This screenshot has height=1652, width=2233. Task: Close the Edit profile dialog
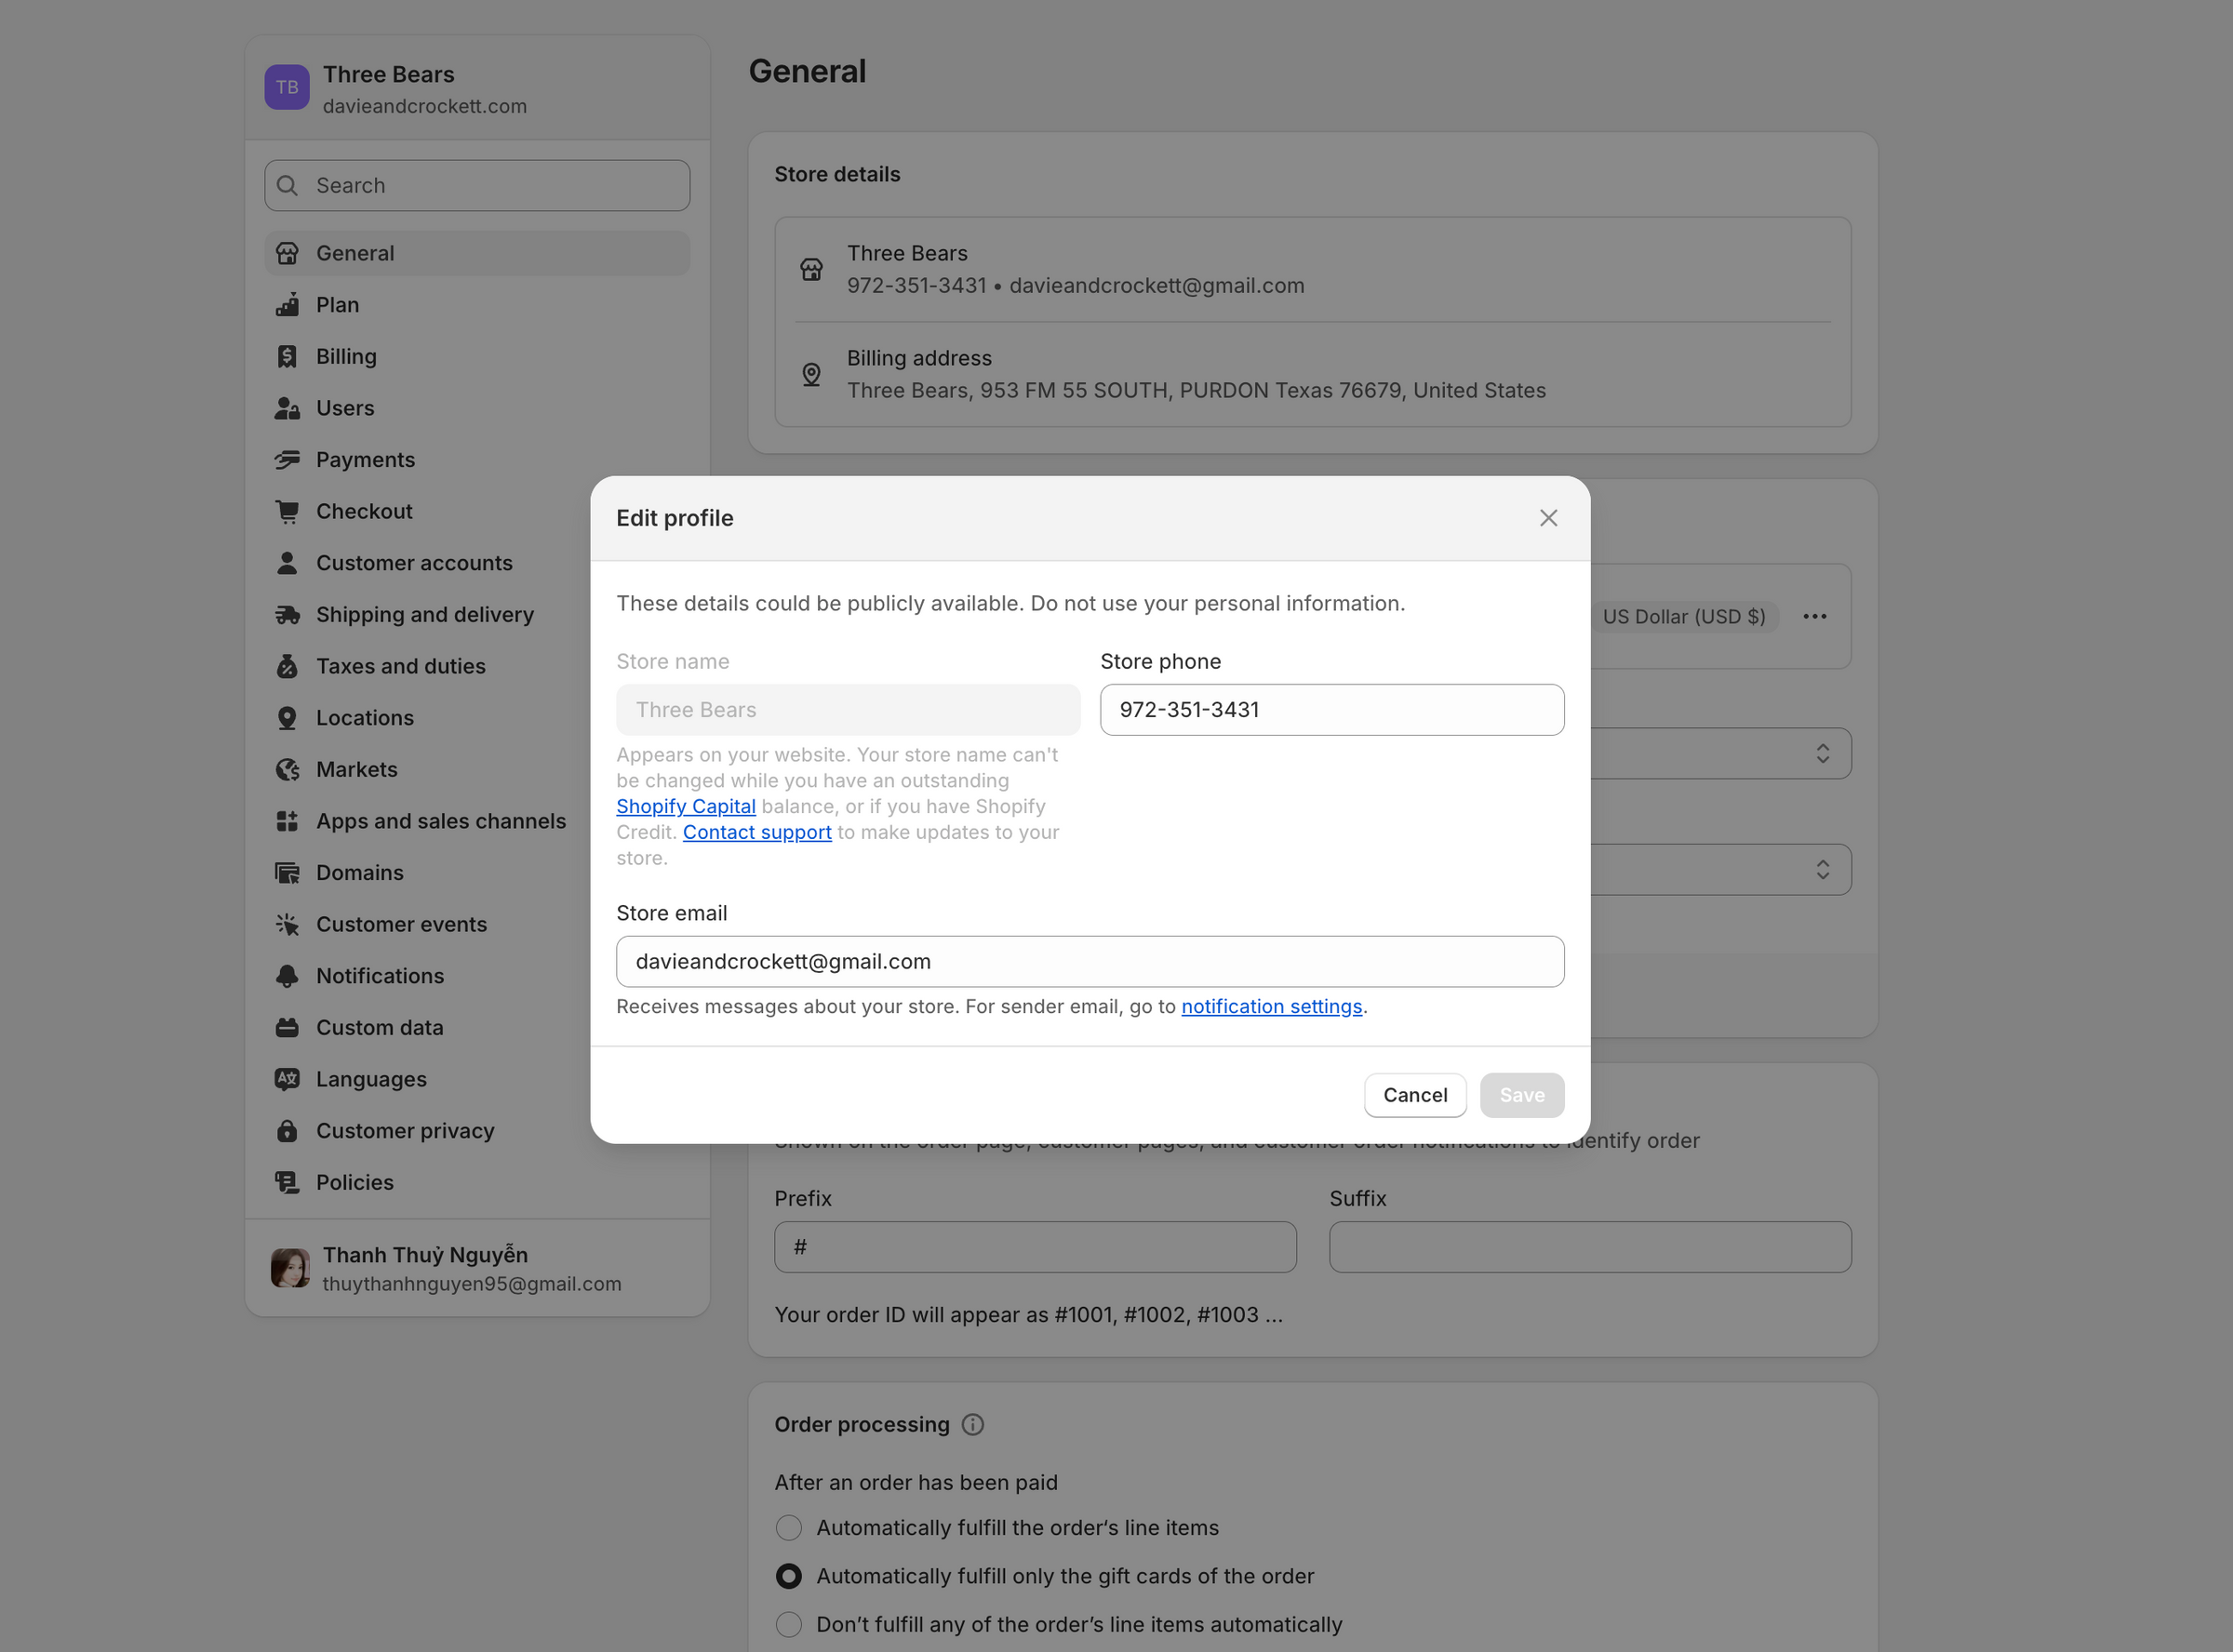pos(1548,518)
